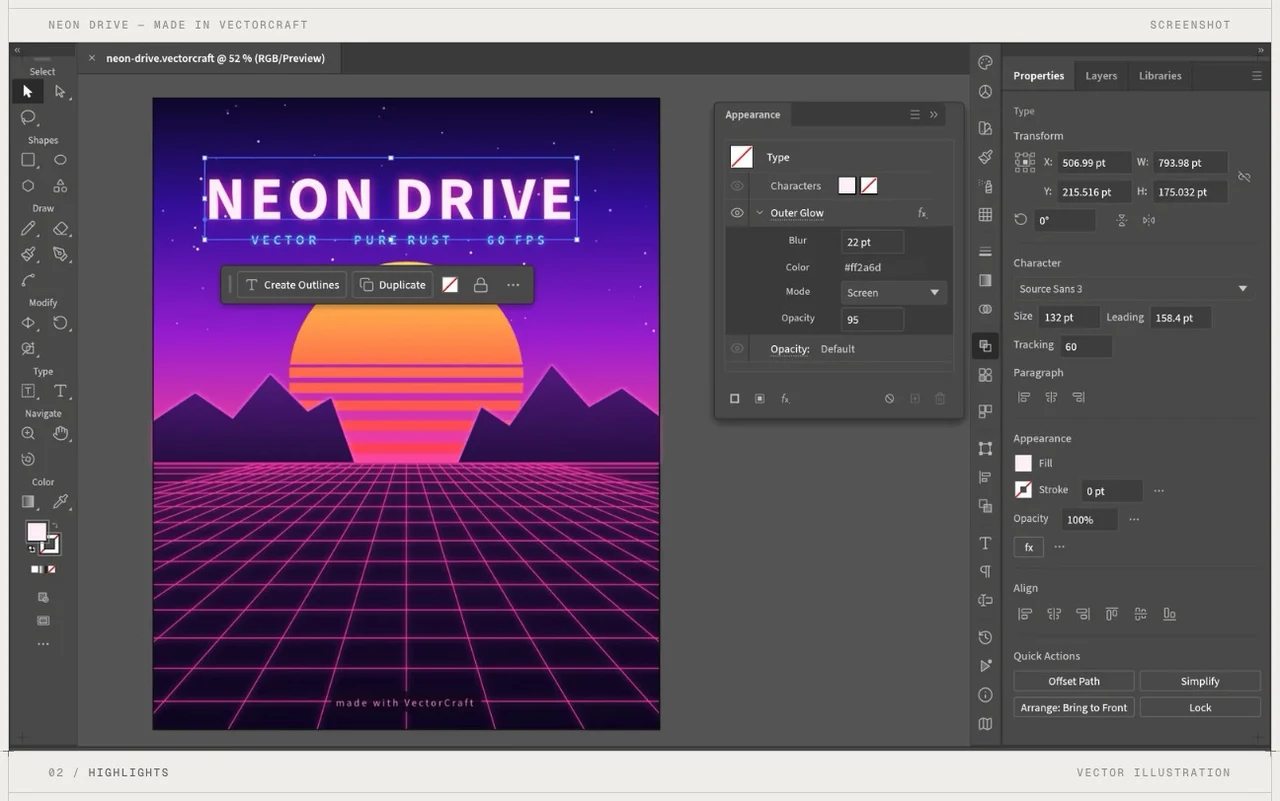Image resolution: width=1280 pixels, height=801 pixels.
Task: Click the Offset Path quick action
Action: 1074,681
